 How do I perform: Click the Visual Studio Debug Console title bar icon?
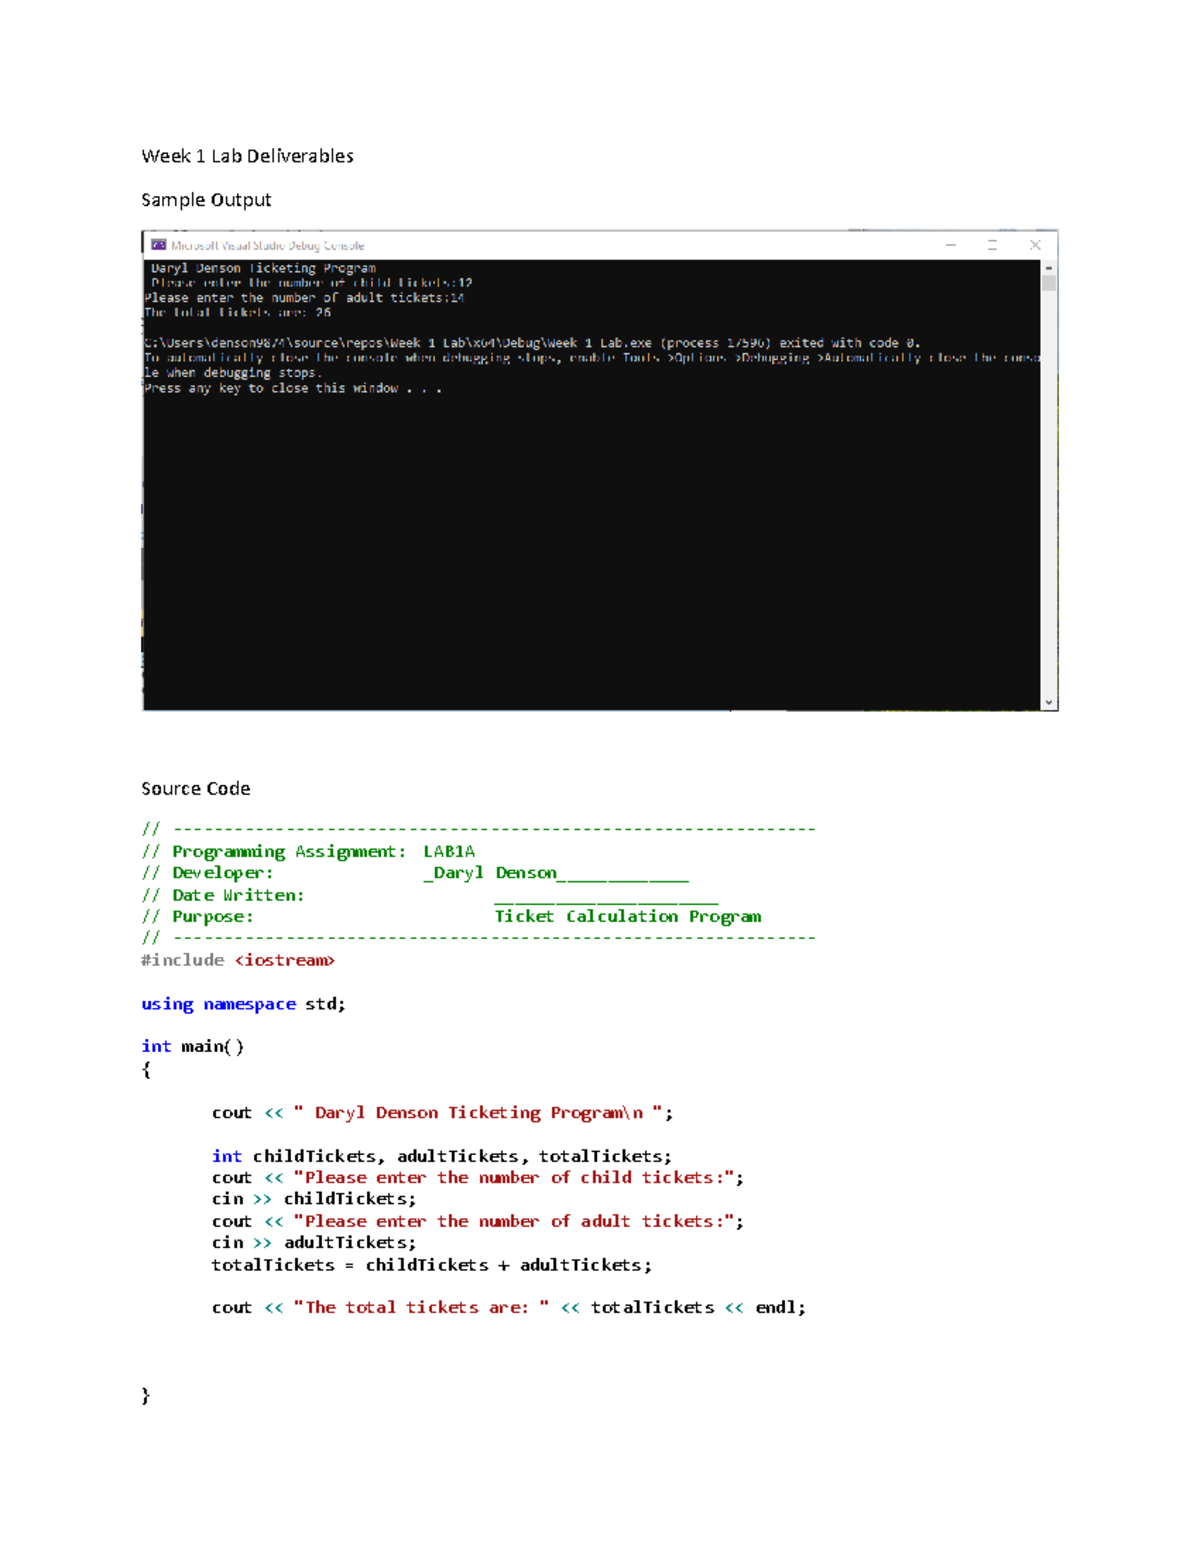point(158,244)
